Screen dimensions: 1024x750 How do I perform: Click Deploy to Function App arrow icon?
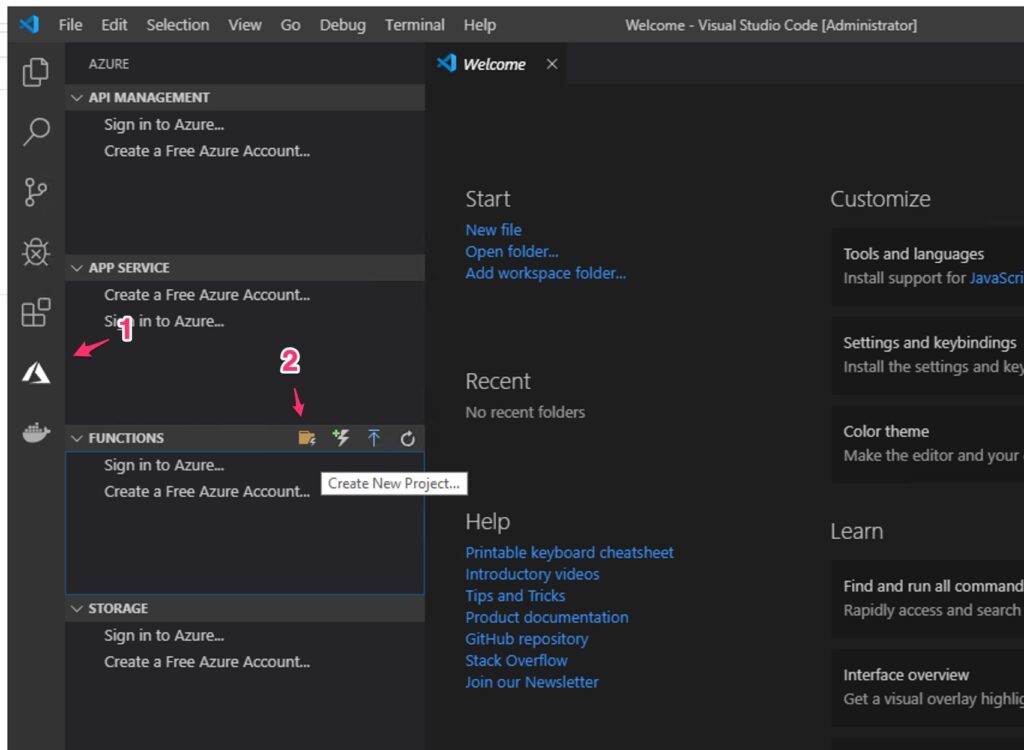(374, 438)
